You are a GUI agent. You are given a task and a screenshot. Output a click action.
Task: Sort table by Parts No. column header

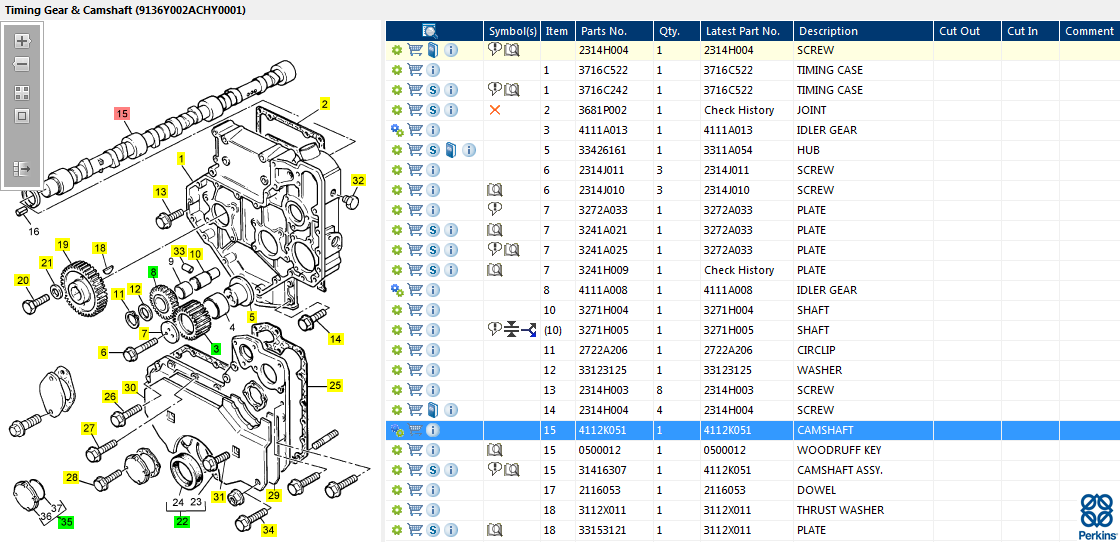click(x=613, y=31)
